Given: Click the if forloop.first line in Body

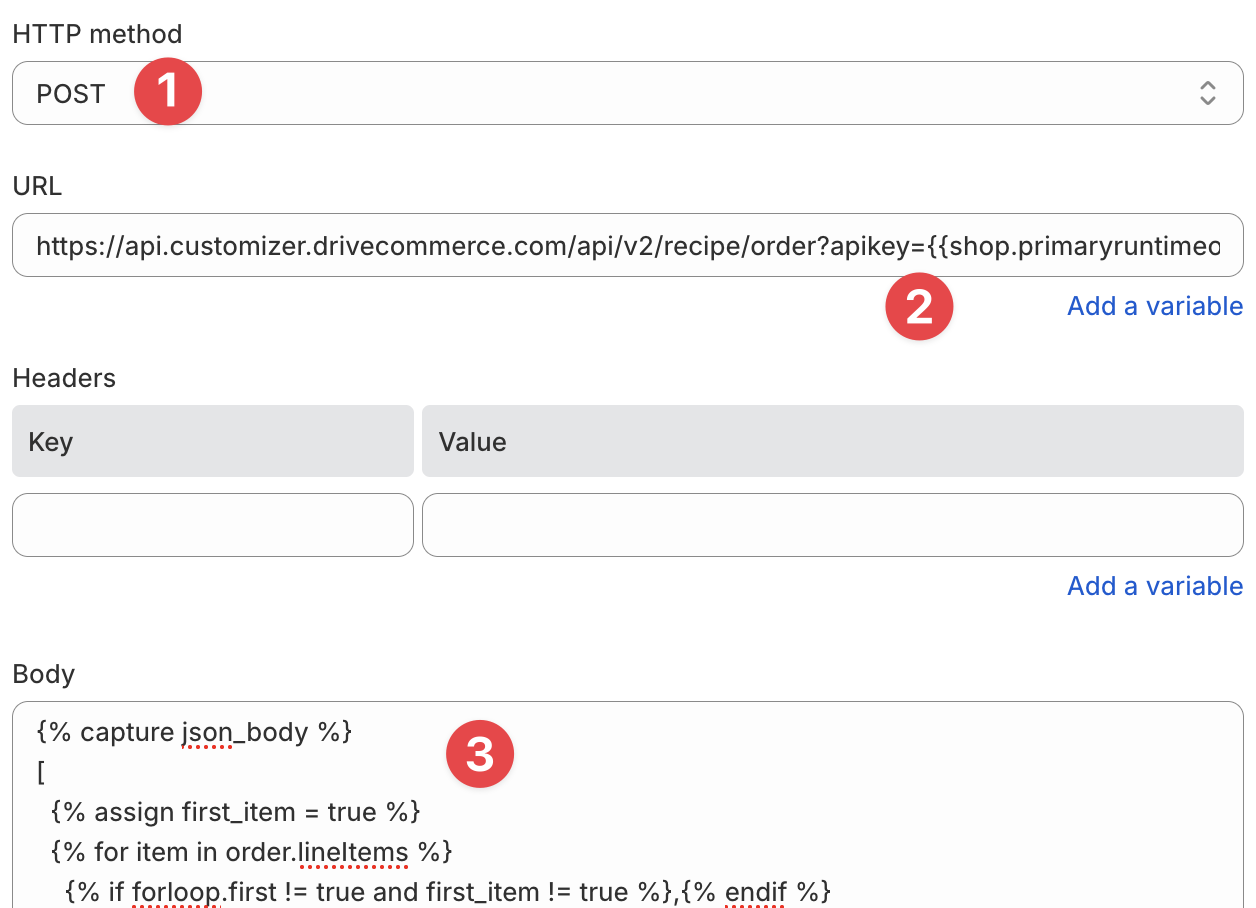Looking at the screenshot, I should coord(447,891).
